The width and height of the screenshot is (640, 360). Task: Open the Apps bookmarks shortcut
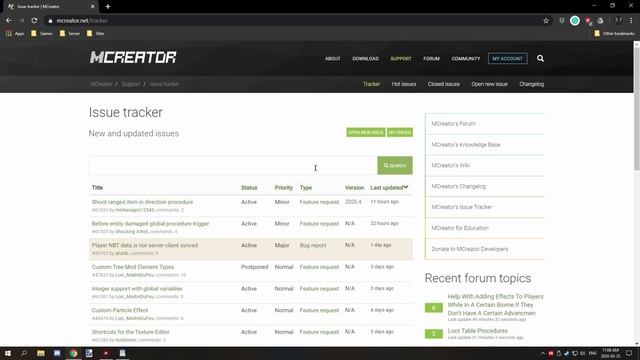pos(15,33)
